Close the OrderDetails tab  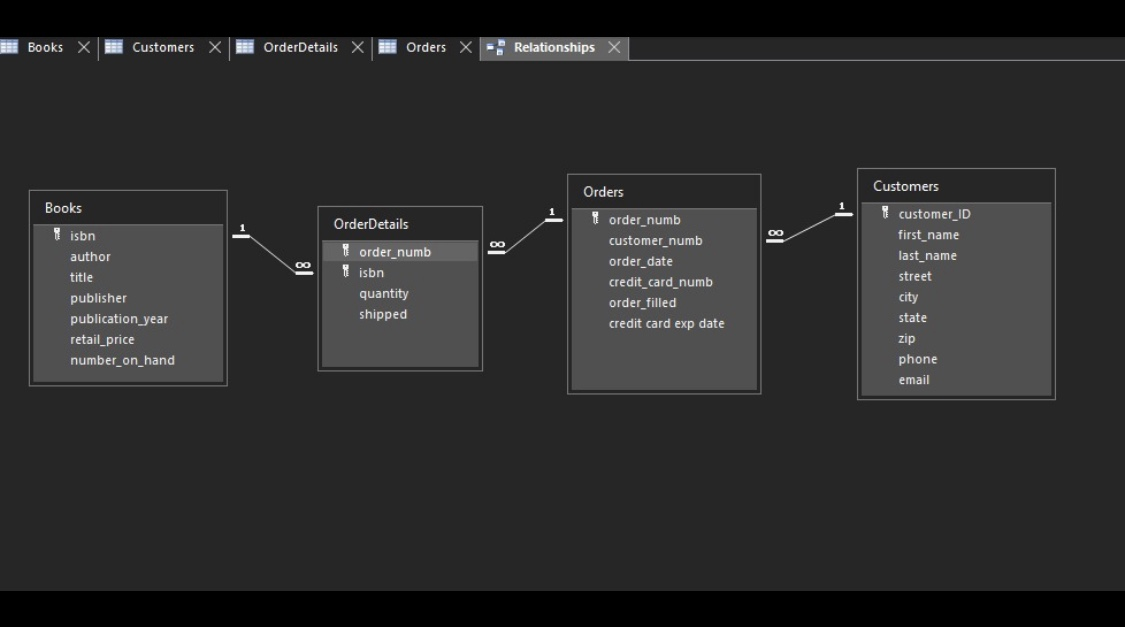pyautogui.click(x=357, y=47)
